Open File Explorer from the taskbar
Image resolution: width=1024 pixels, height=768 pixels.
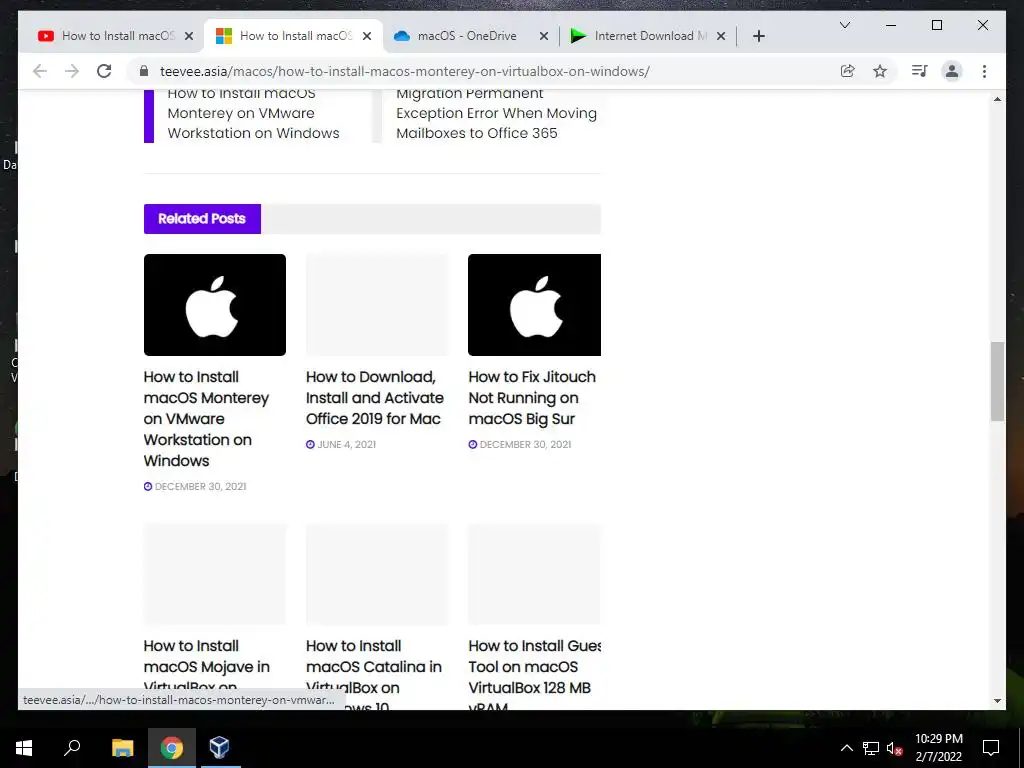click(122, 748)
